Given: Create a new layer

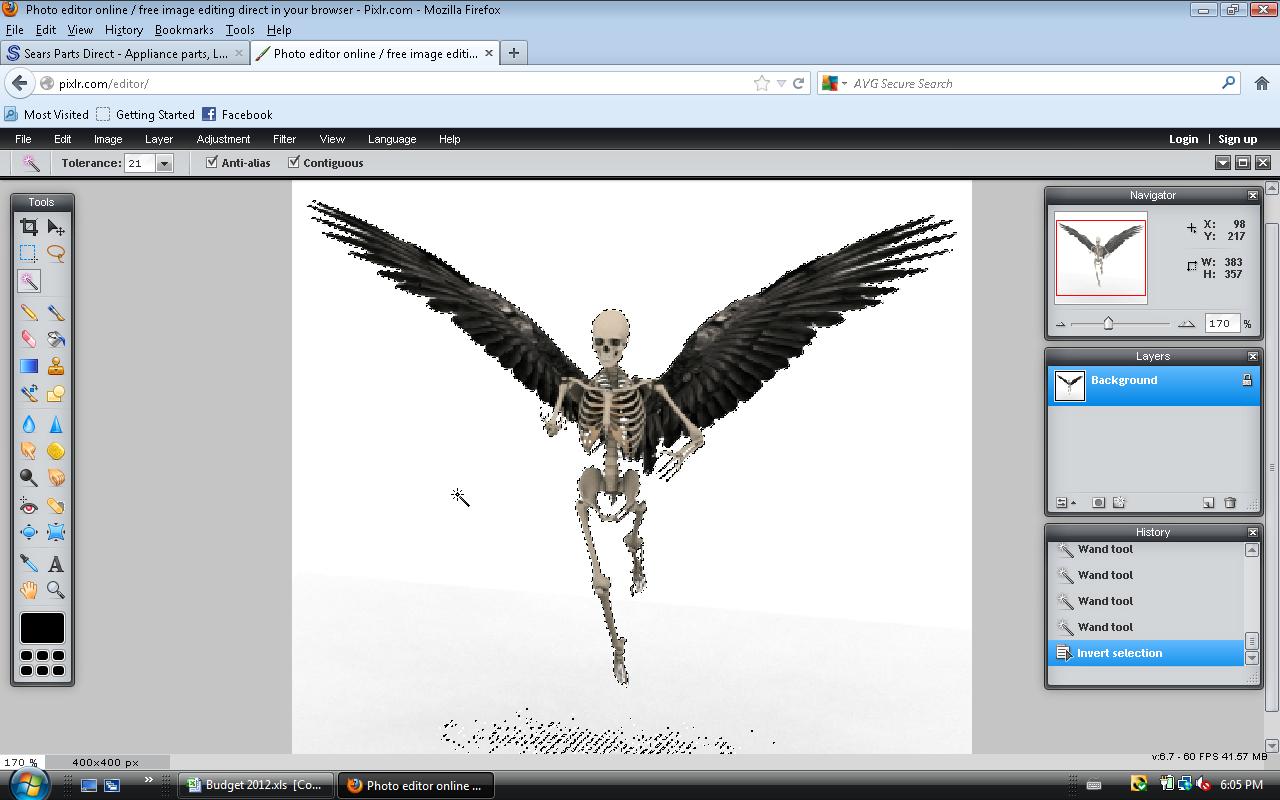Looking at the screenshot, I should [1208, 503].
